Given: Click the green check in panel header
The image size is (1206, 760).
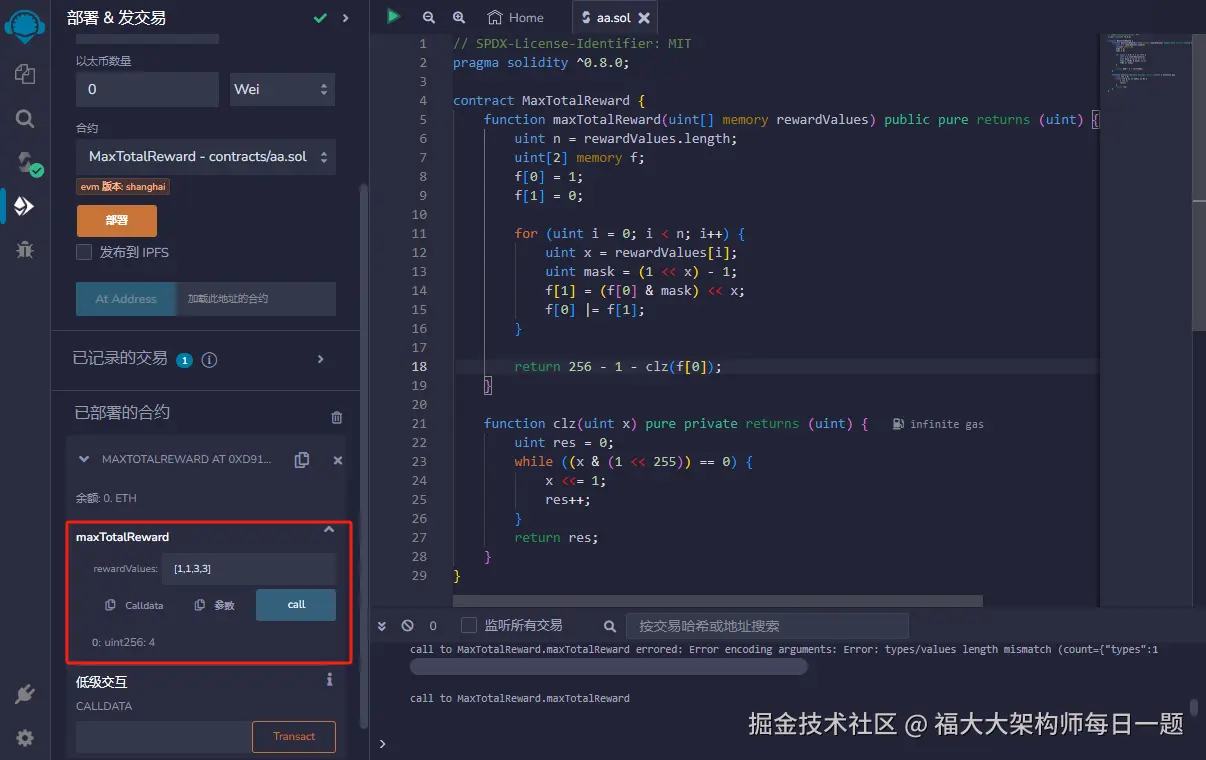Looking at the screenshot, I should pyautogui.click(x=320, y=18).
